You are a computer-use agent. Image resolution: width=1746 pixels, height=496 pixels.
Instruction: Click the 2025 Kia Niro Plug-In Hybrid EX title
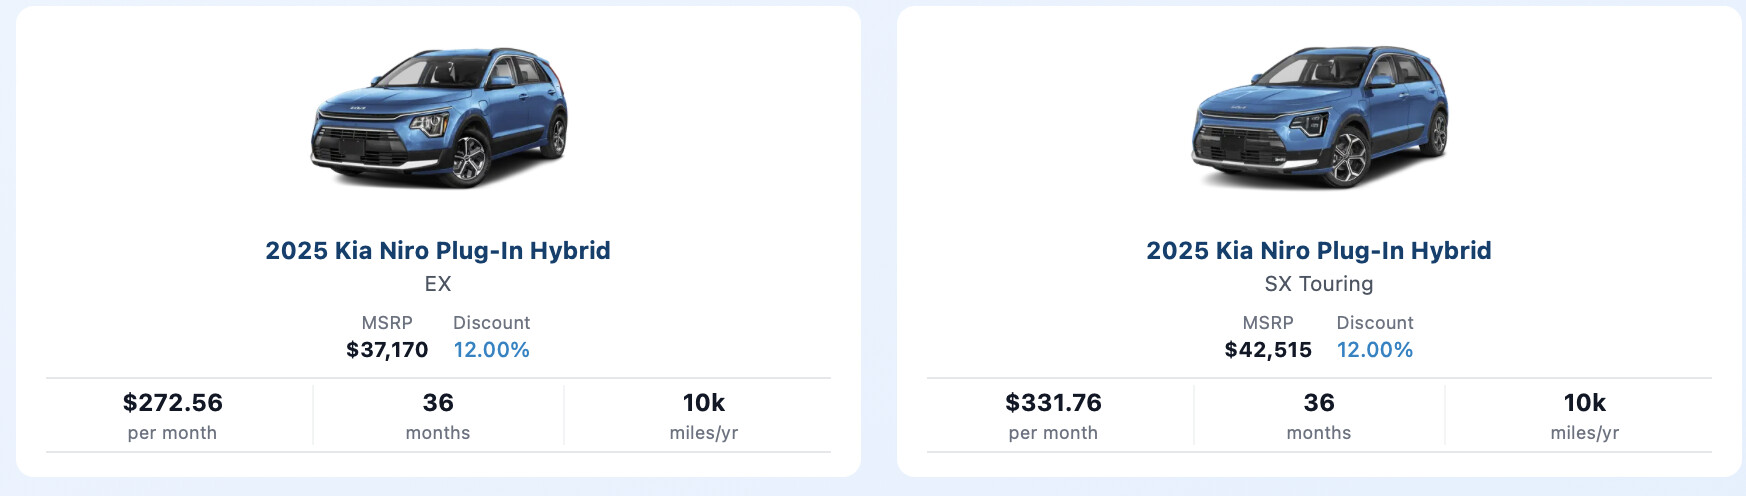(x=438, y=250)
